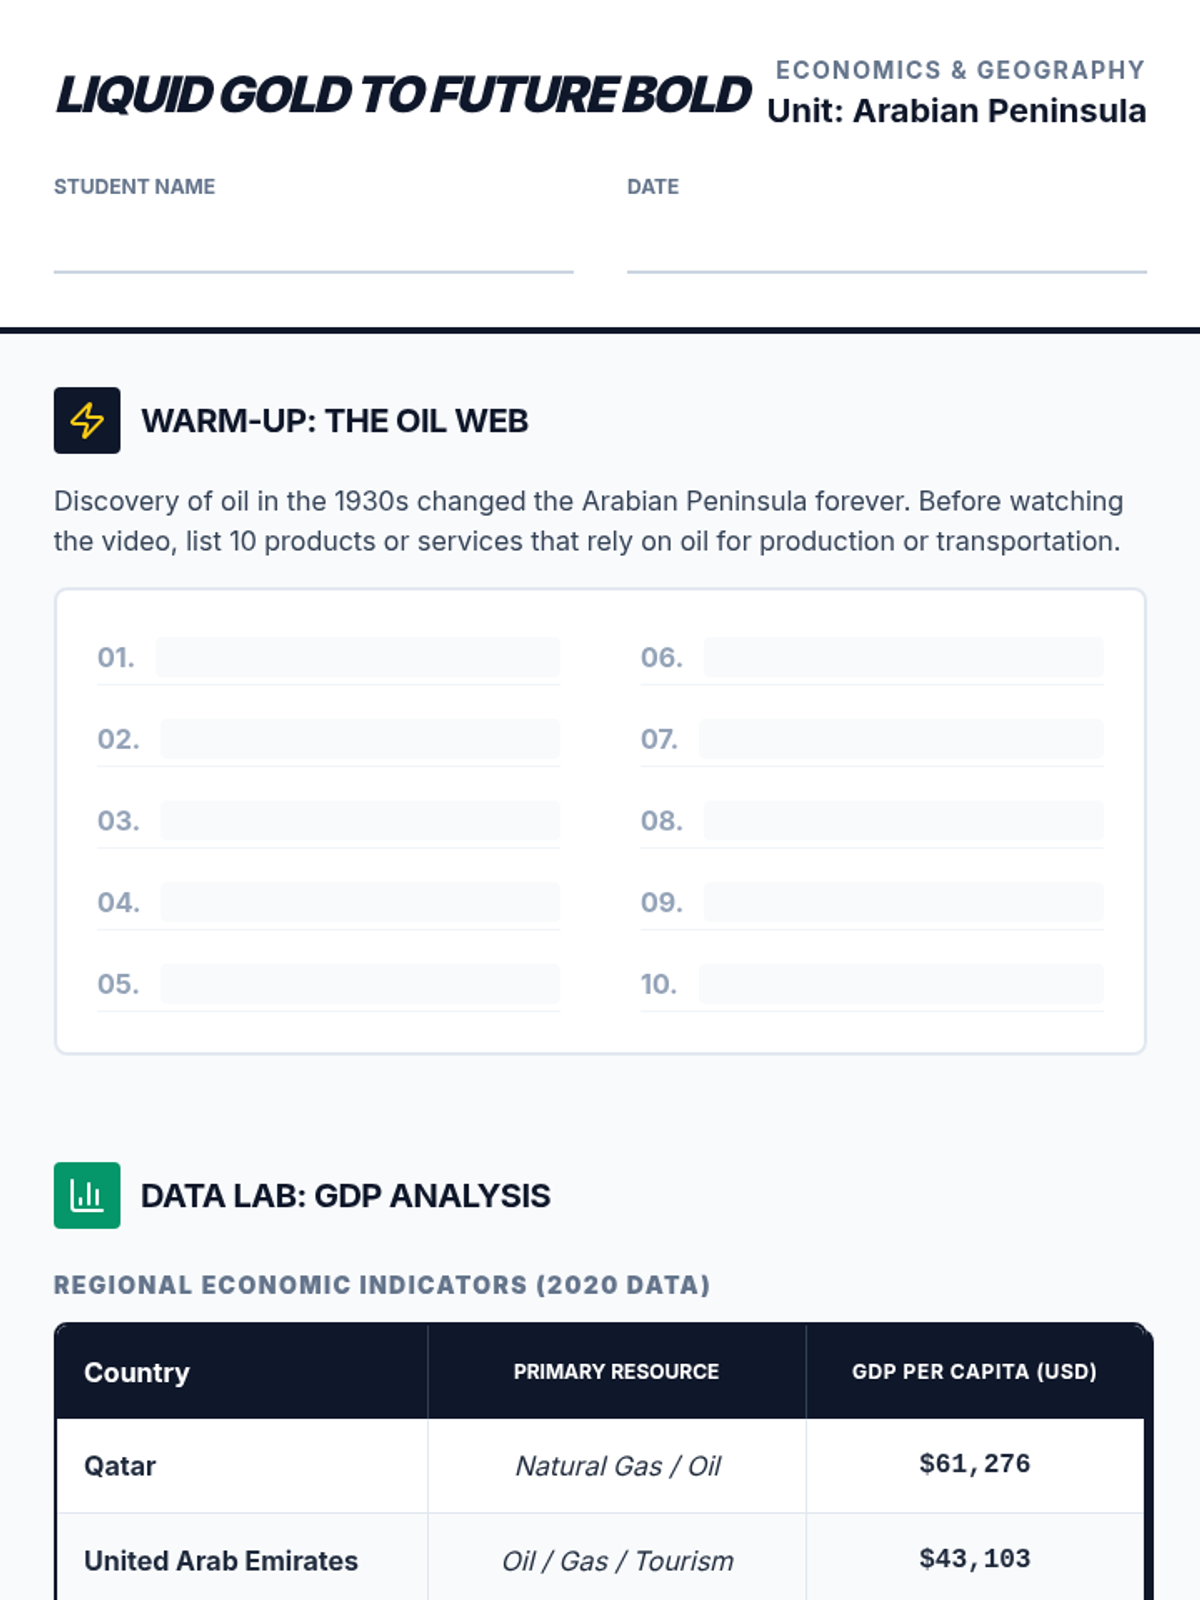Click answer field number 04

[359, 903]
